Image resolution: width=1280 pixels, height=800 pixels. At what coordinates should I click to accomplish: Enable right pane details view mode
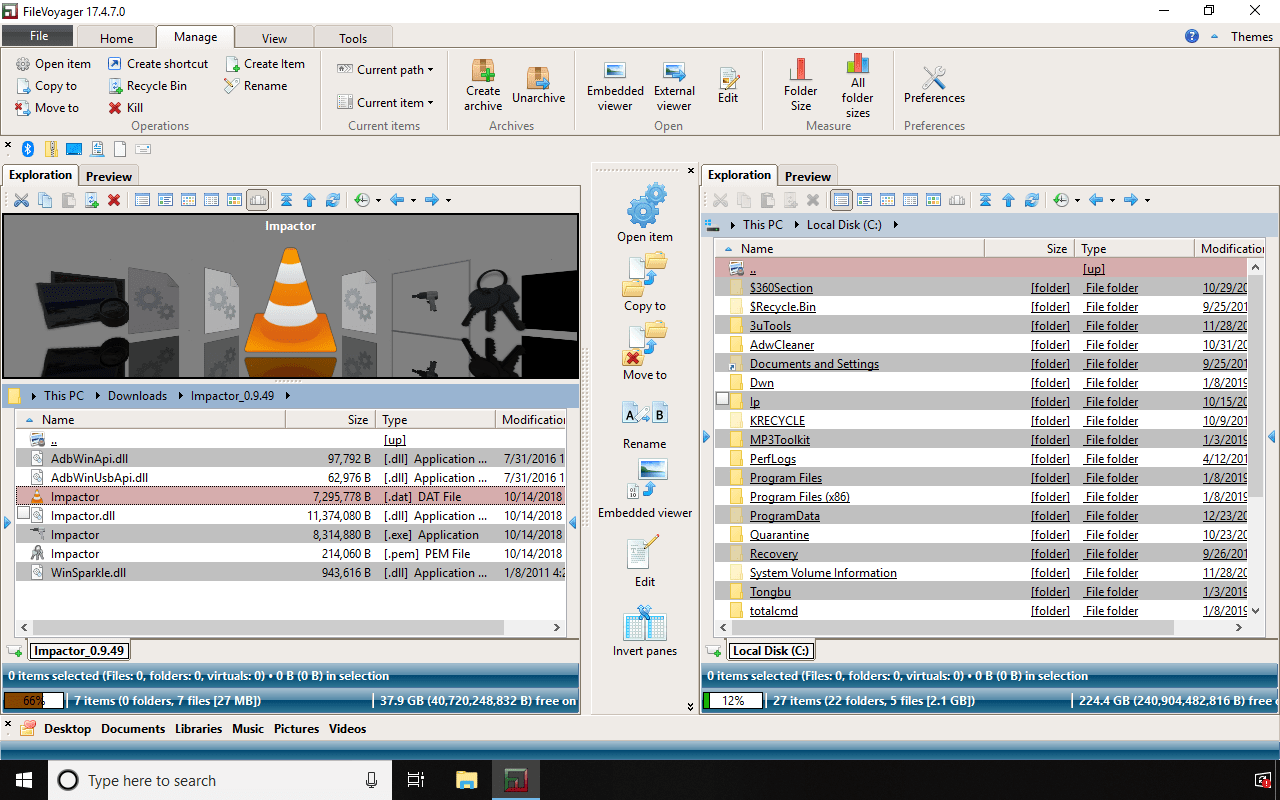click(841, 200)
